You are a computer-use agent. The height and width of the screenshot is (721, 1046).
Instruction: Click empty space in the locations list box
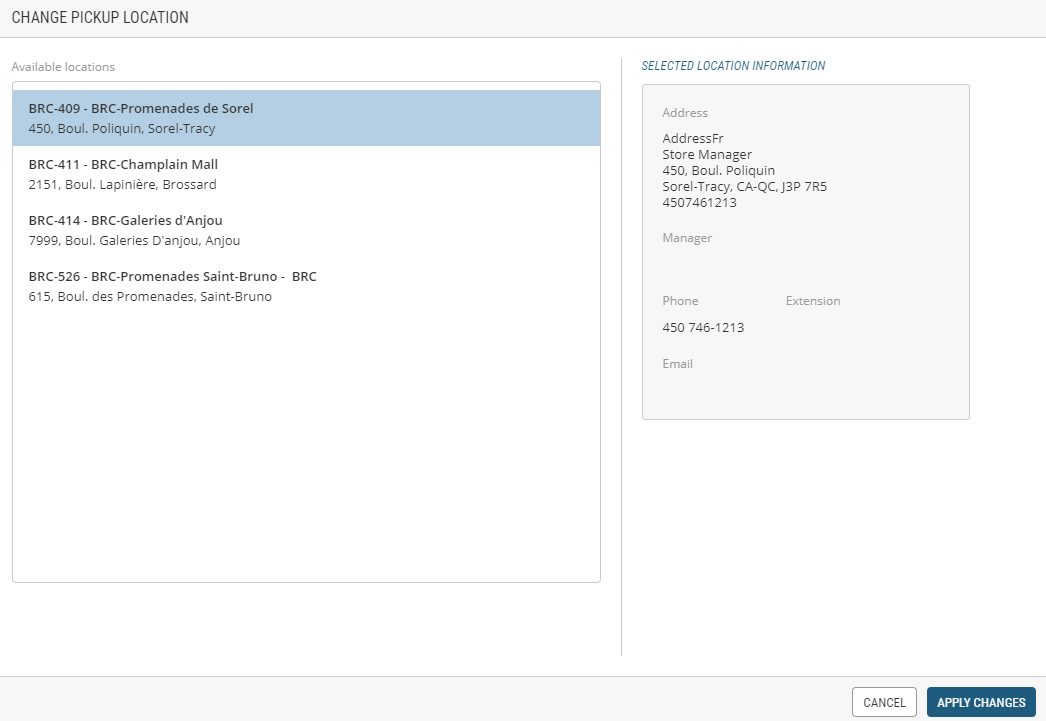tap(306, 450)
